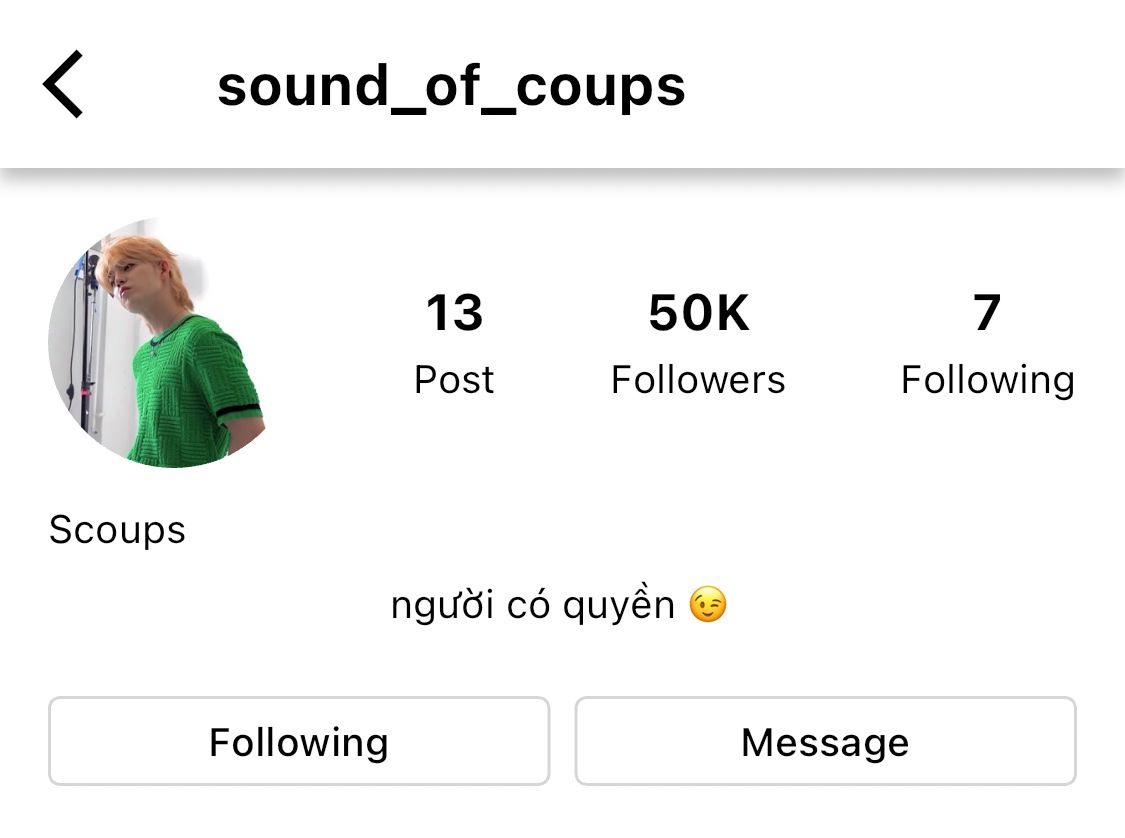
Task: Open the Following label beneath the 7
Action: 988,380
